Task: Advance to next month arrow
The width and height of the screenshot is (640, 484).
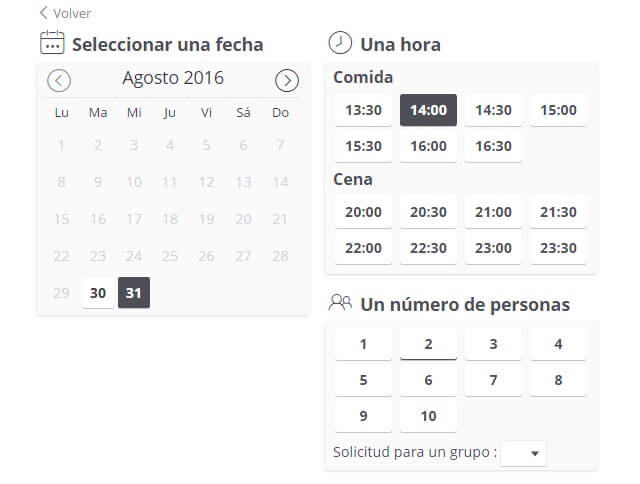Action: pyautogui.click(x=287, y=80)
